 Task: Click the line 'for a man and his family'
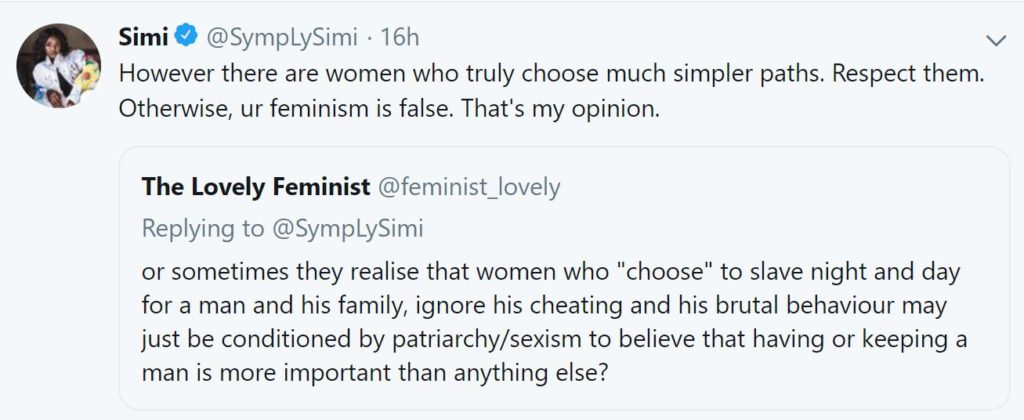pyautogui.click(x=280, y=306)
